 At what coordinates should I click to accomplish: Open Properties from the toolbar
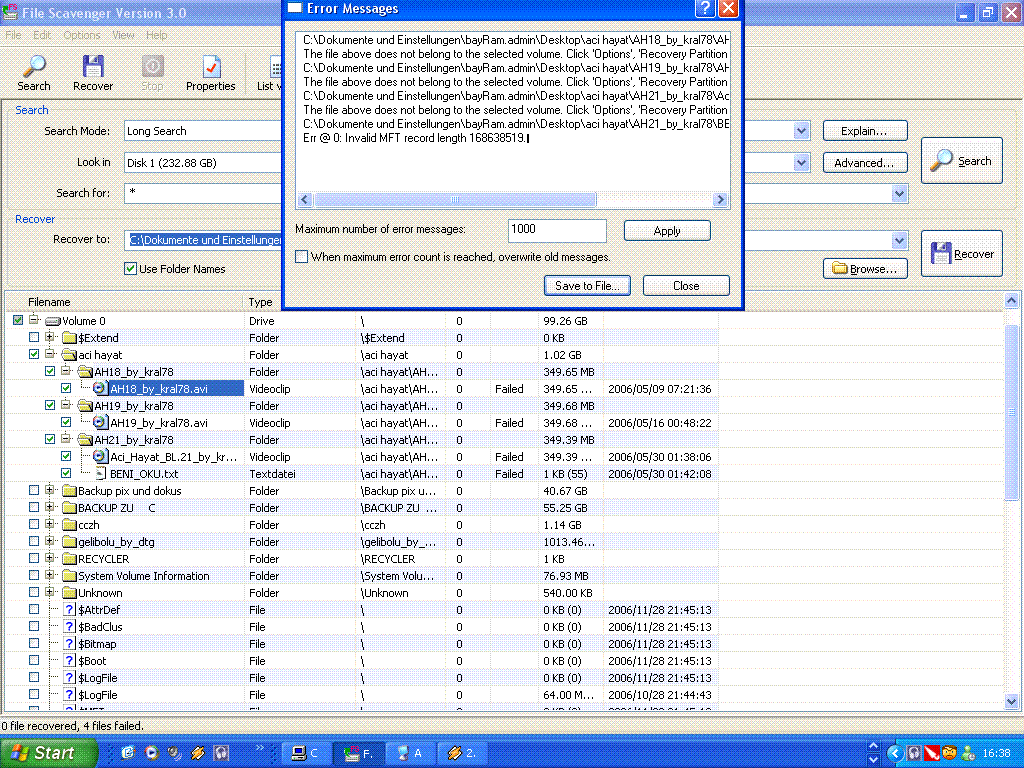coord(210,72)
